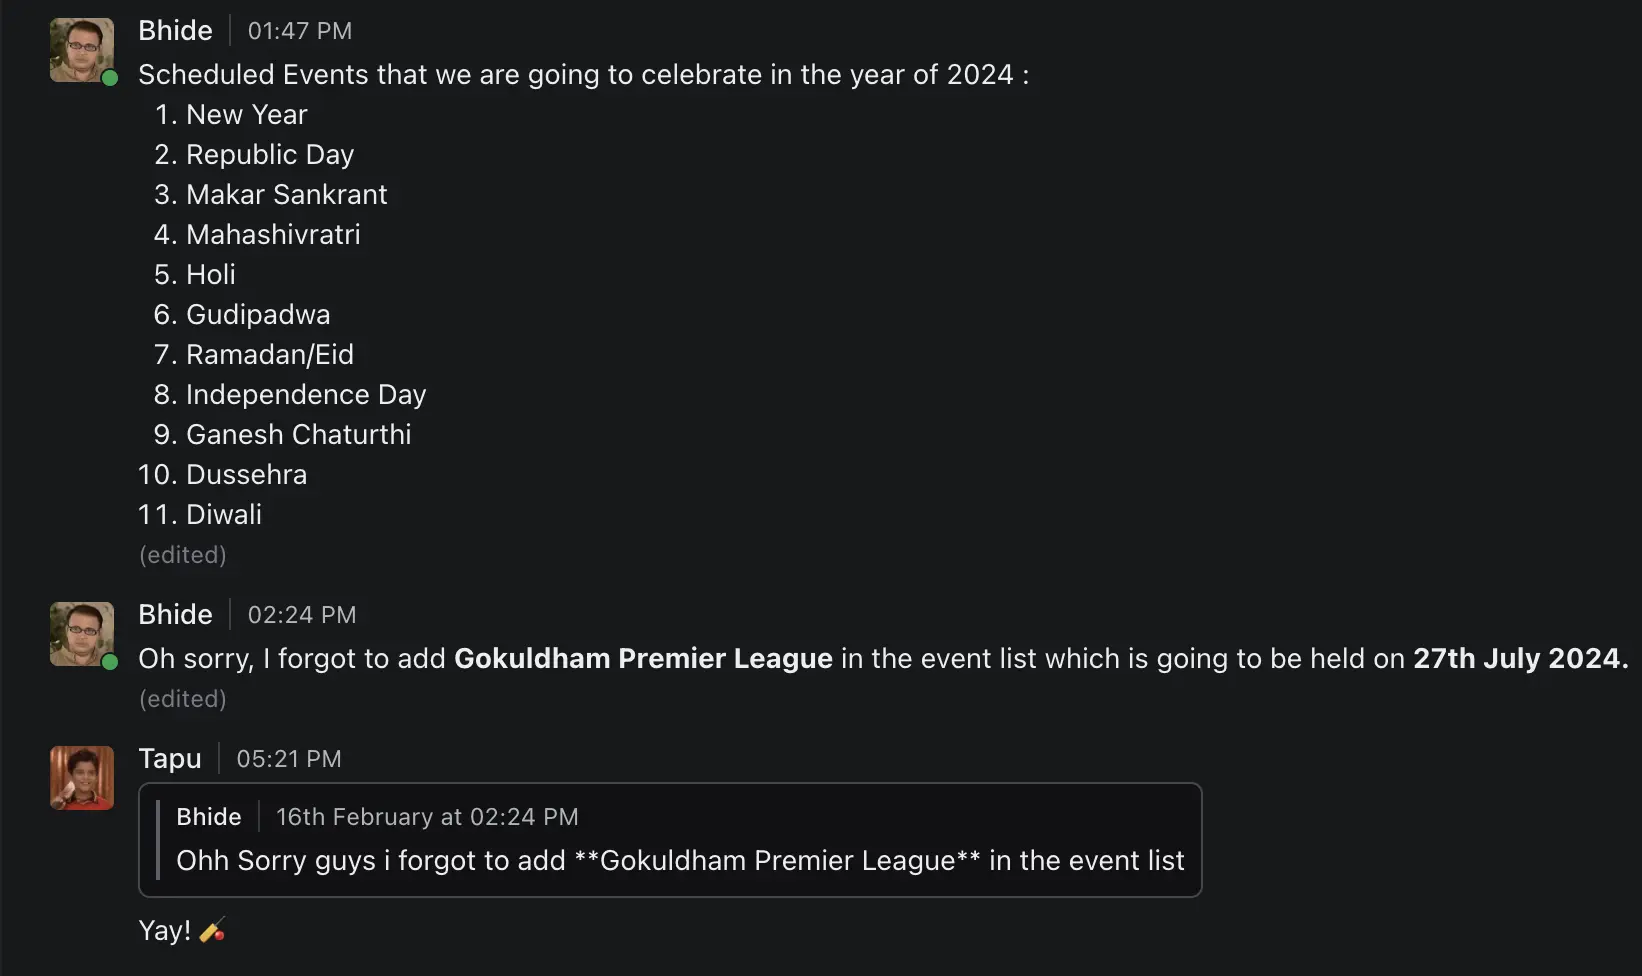Jump to quote via 16th February timestamp
This screenshot has height=976, width=1642.
[x=427, y=817]
